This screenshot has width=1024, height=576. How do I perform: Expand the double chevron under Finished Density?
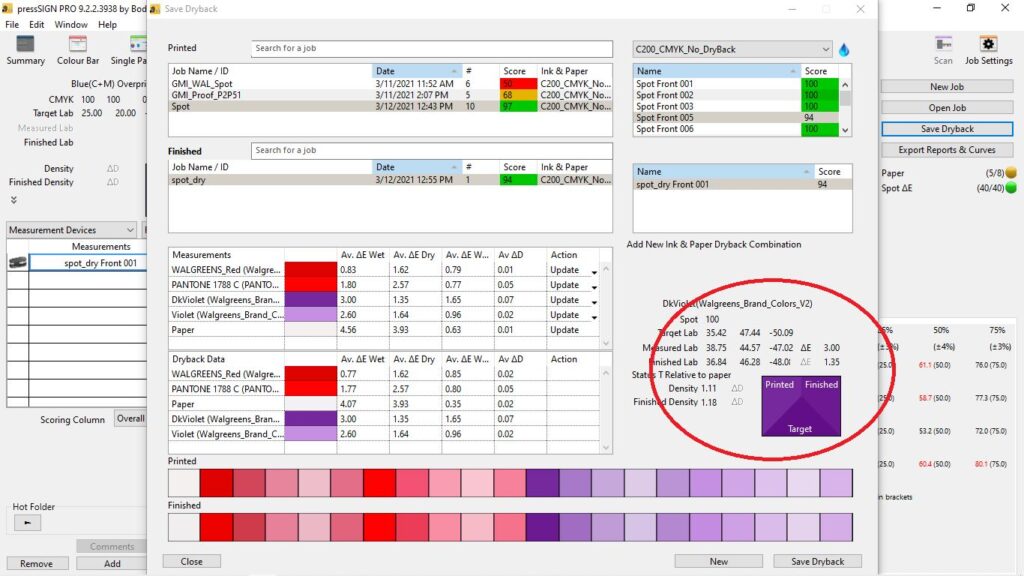pos(14,200)
